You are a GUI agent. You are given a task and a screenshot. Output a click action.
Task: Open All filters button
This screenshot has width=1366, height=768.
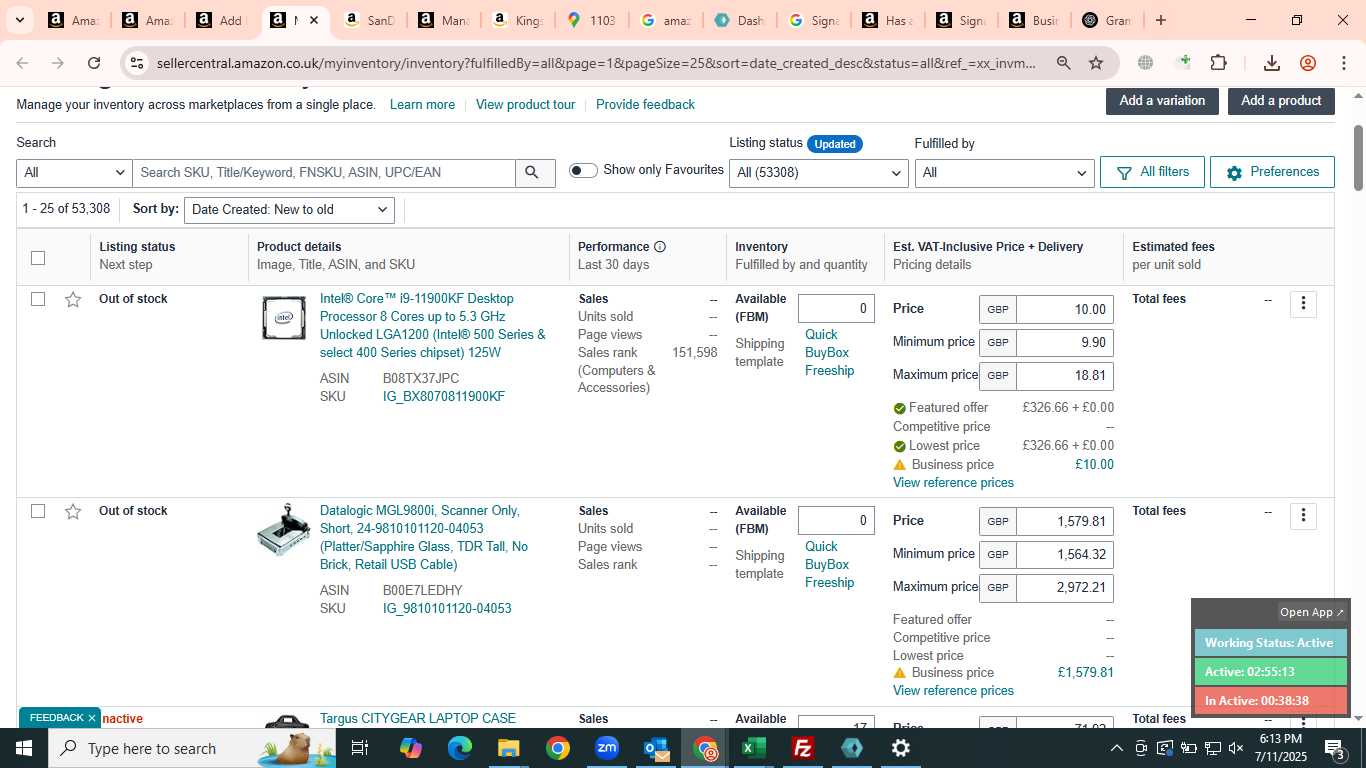[1152, 172]
